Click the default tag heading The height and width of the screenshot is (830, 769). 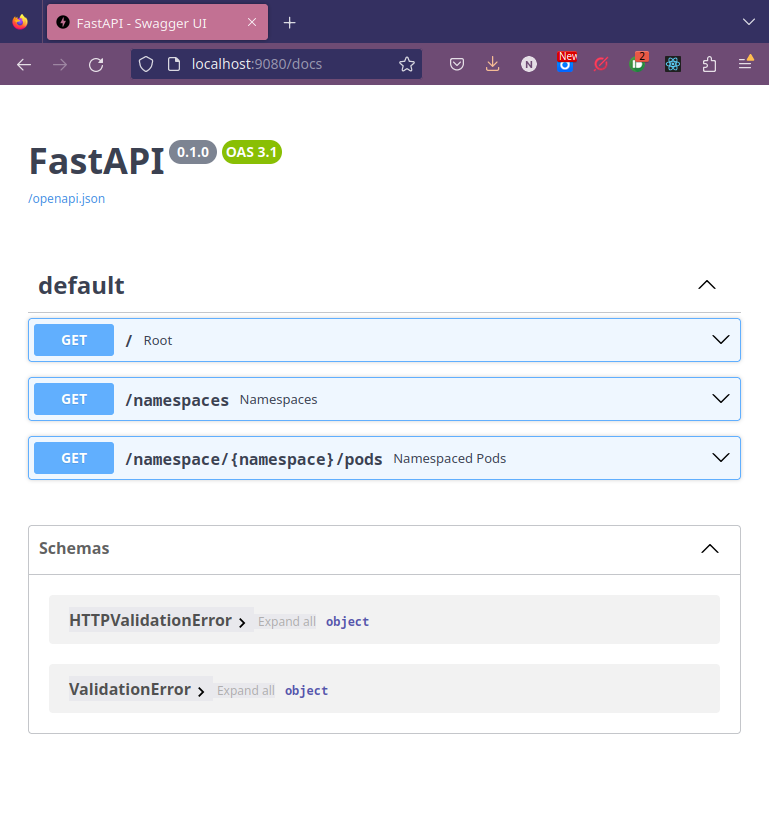82,285
